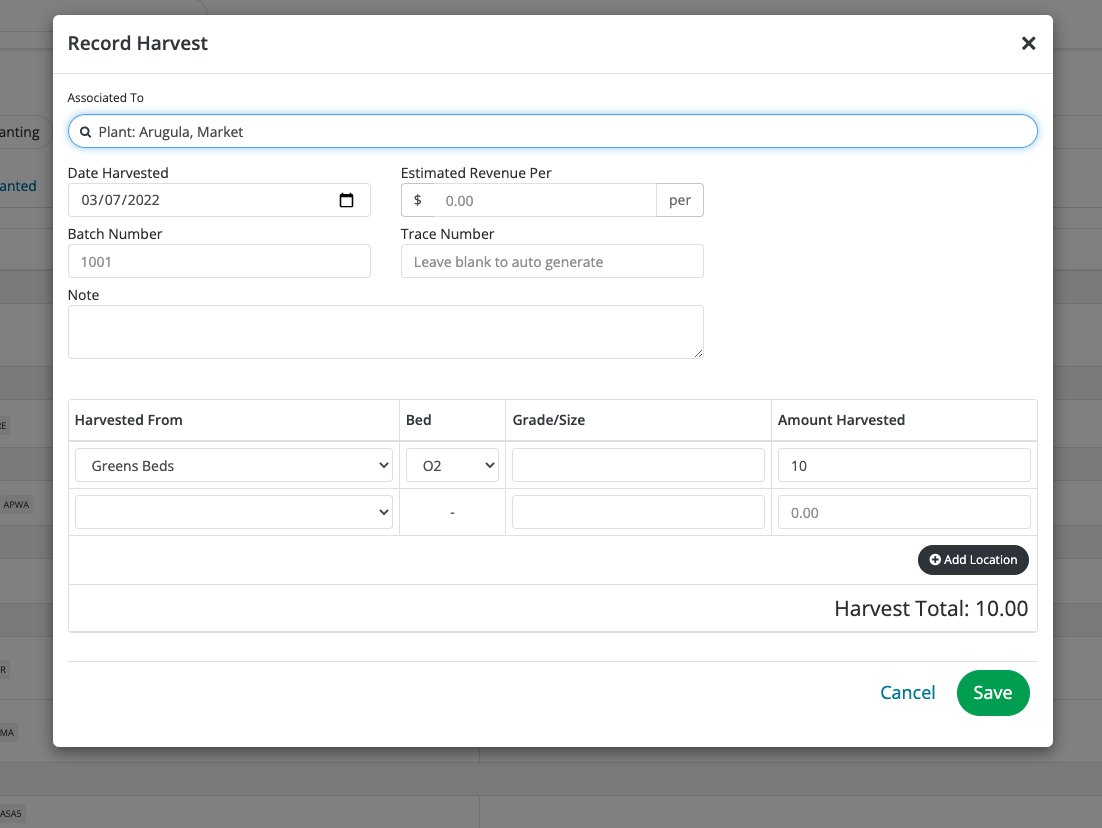Click the dollar sign revenue prefix
The width and height of the screenshot is (1102, 828).
(x=417, y=201)
